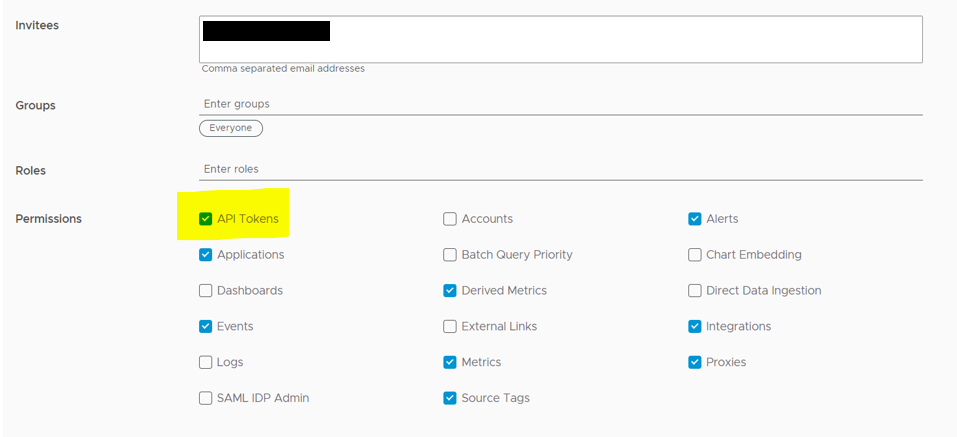
Task: Enable the Accounts permission checkbox
Action: point(450,219)
